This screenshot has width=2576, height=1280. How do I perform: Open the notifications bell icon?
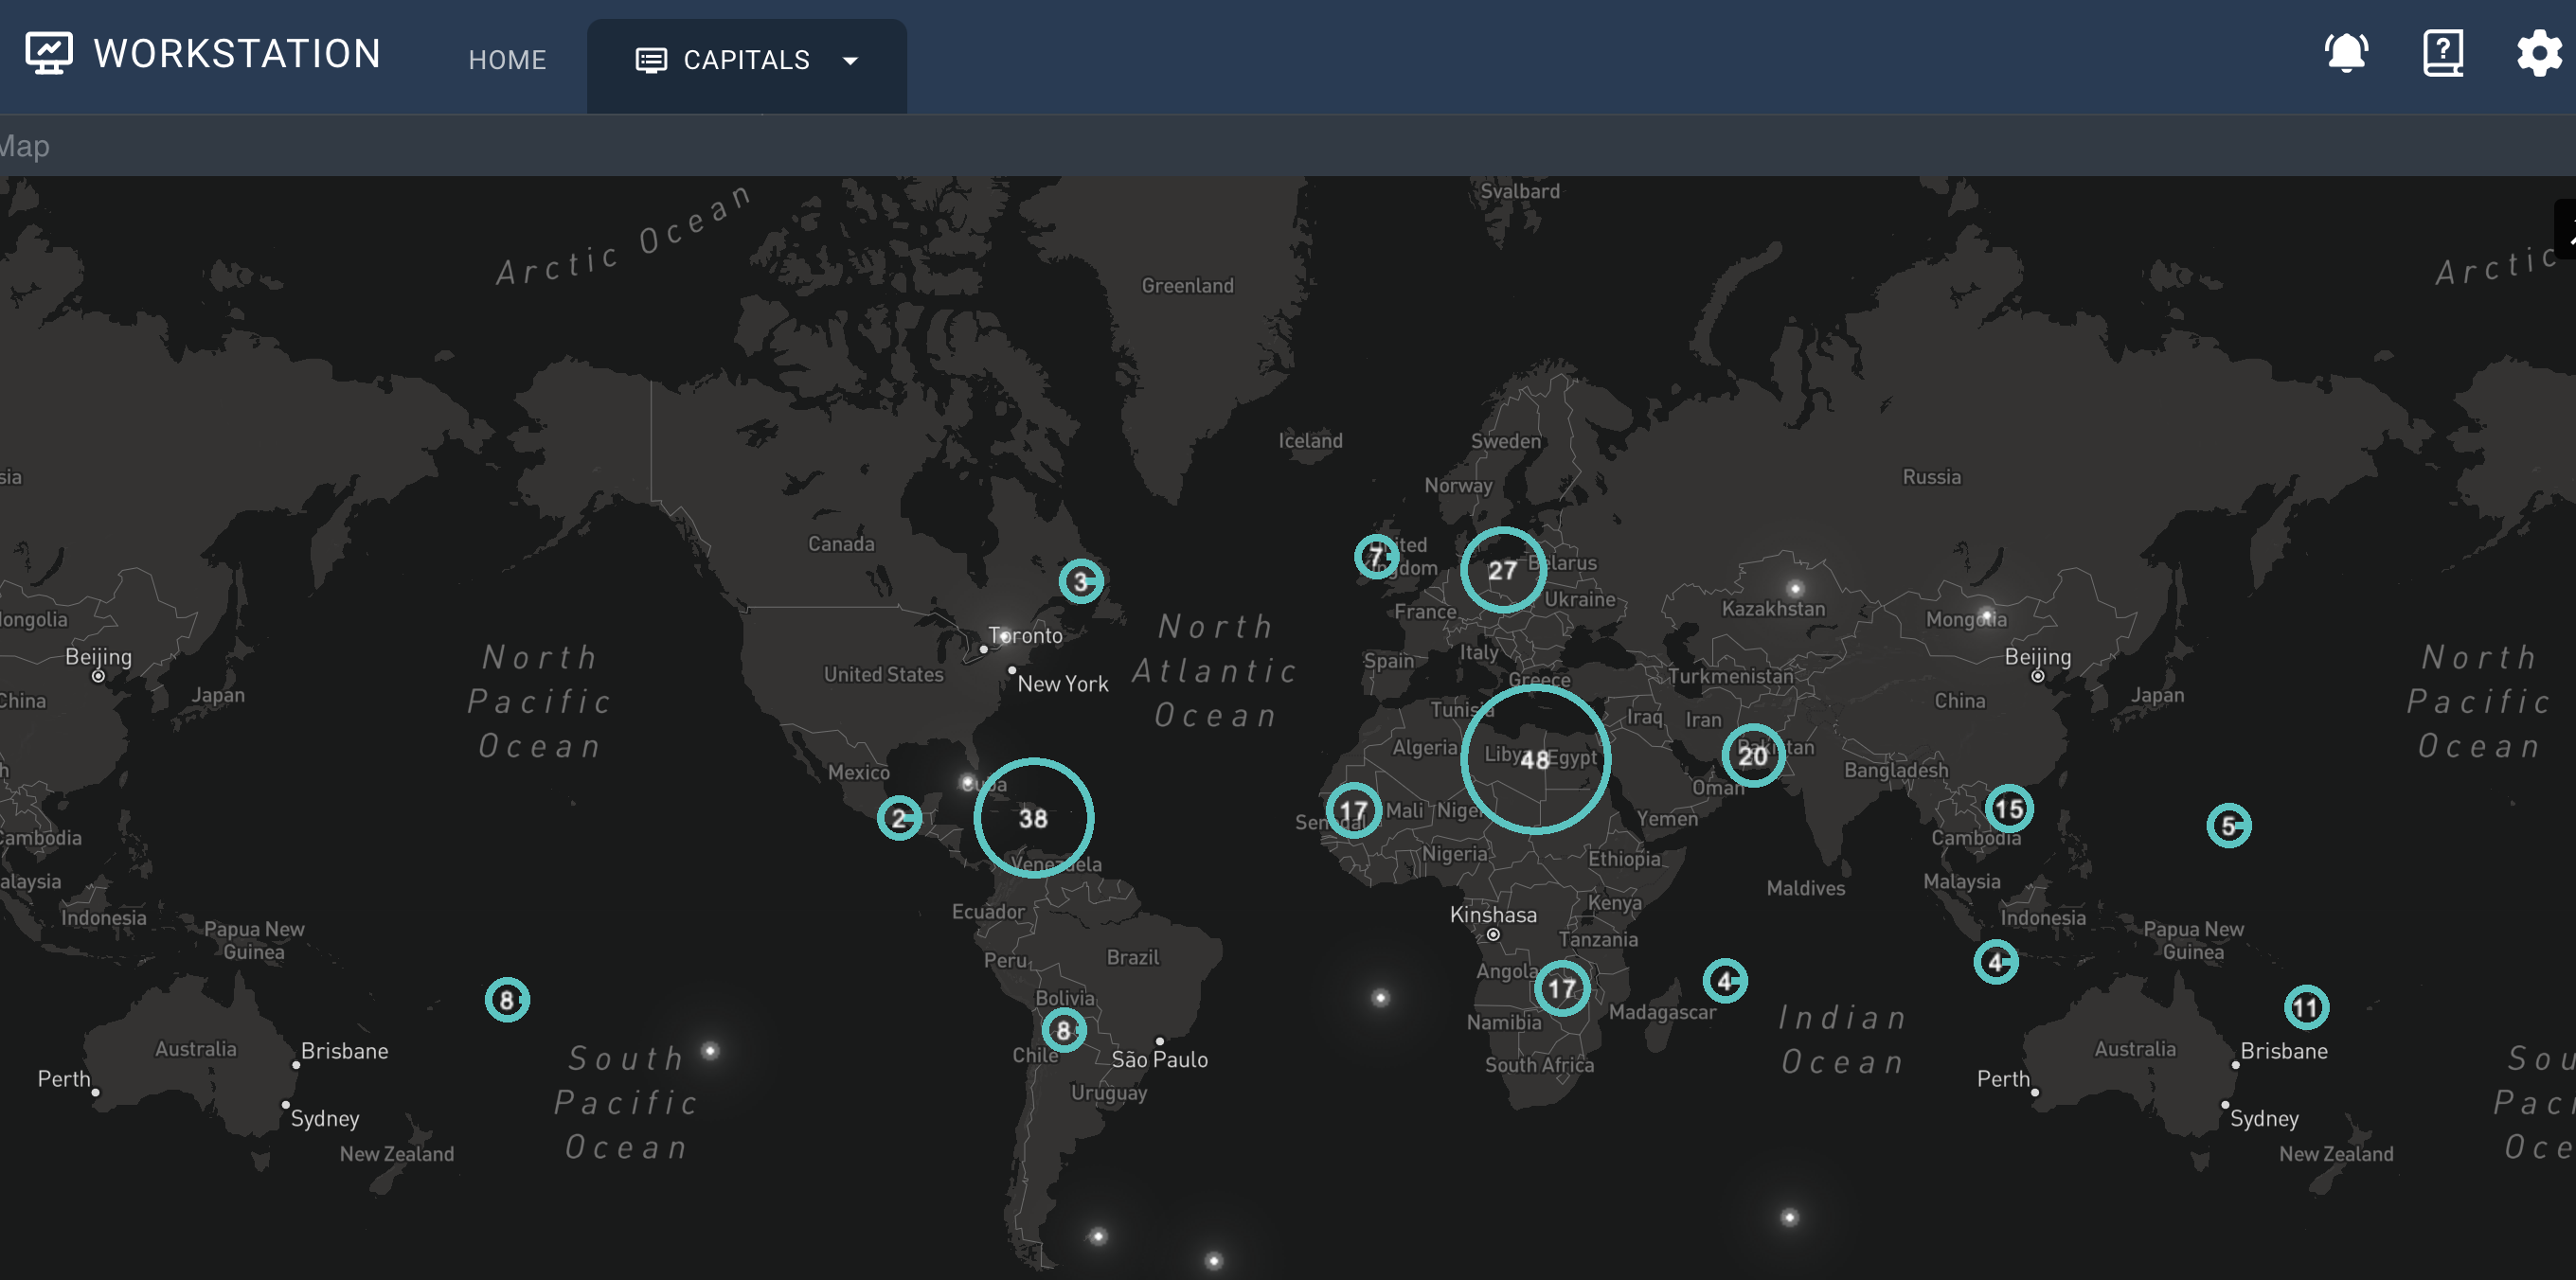coord(2345,53)
